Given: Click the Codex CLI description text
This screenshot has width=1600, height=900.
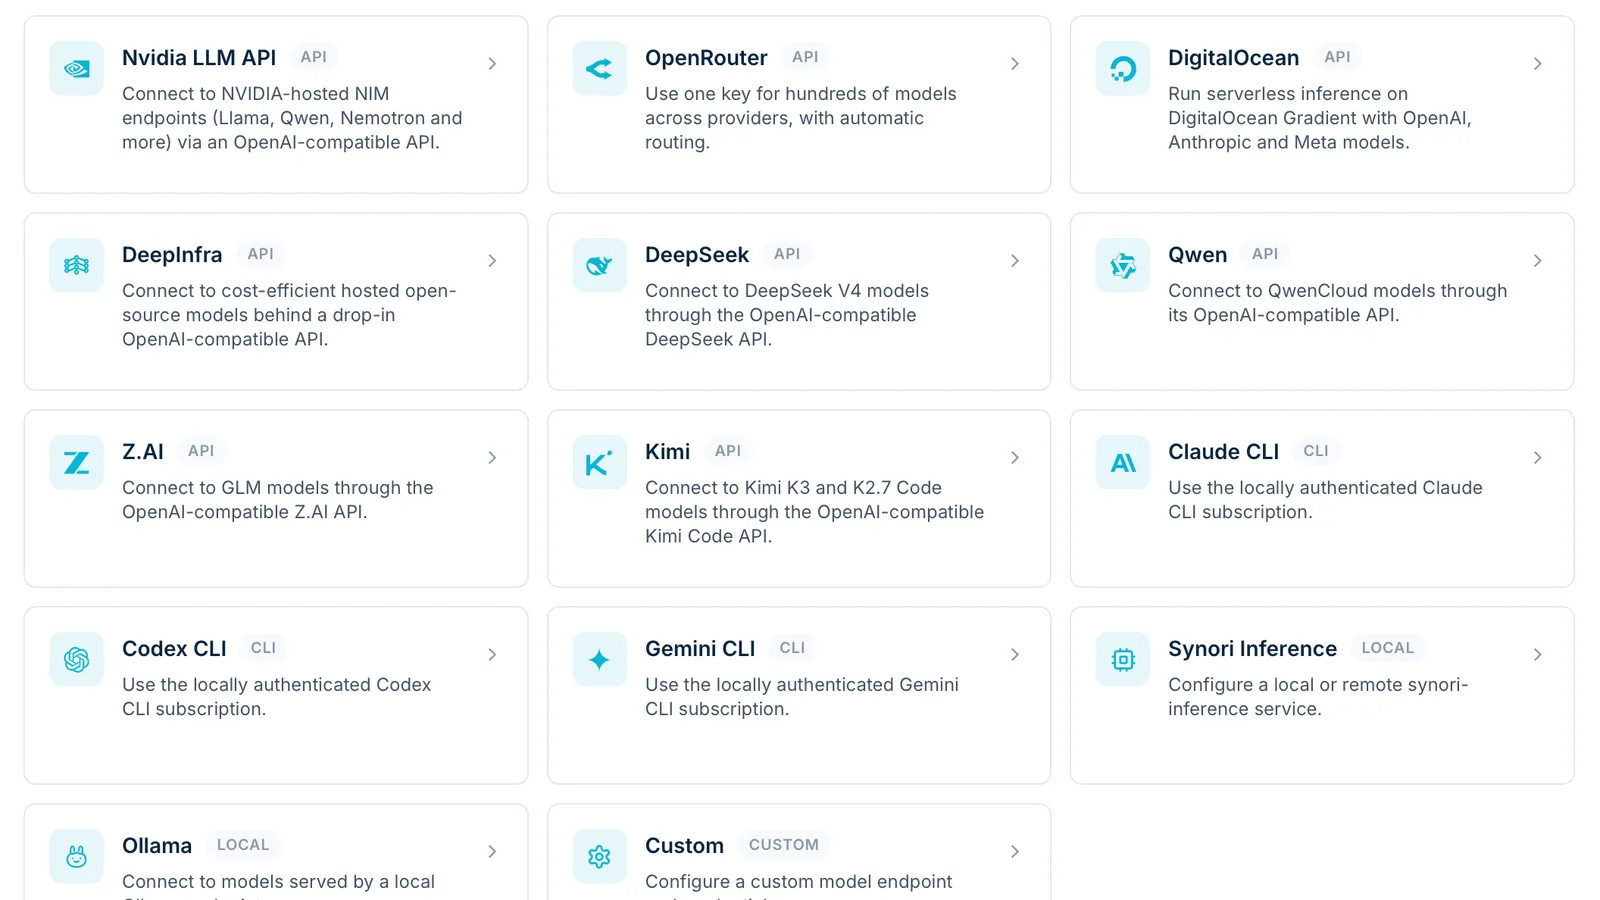Looking at the screenshot, I should tap(277, 697).
